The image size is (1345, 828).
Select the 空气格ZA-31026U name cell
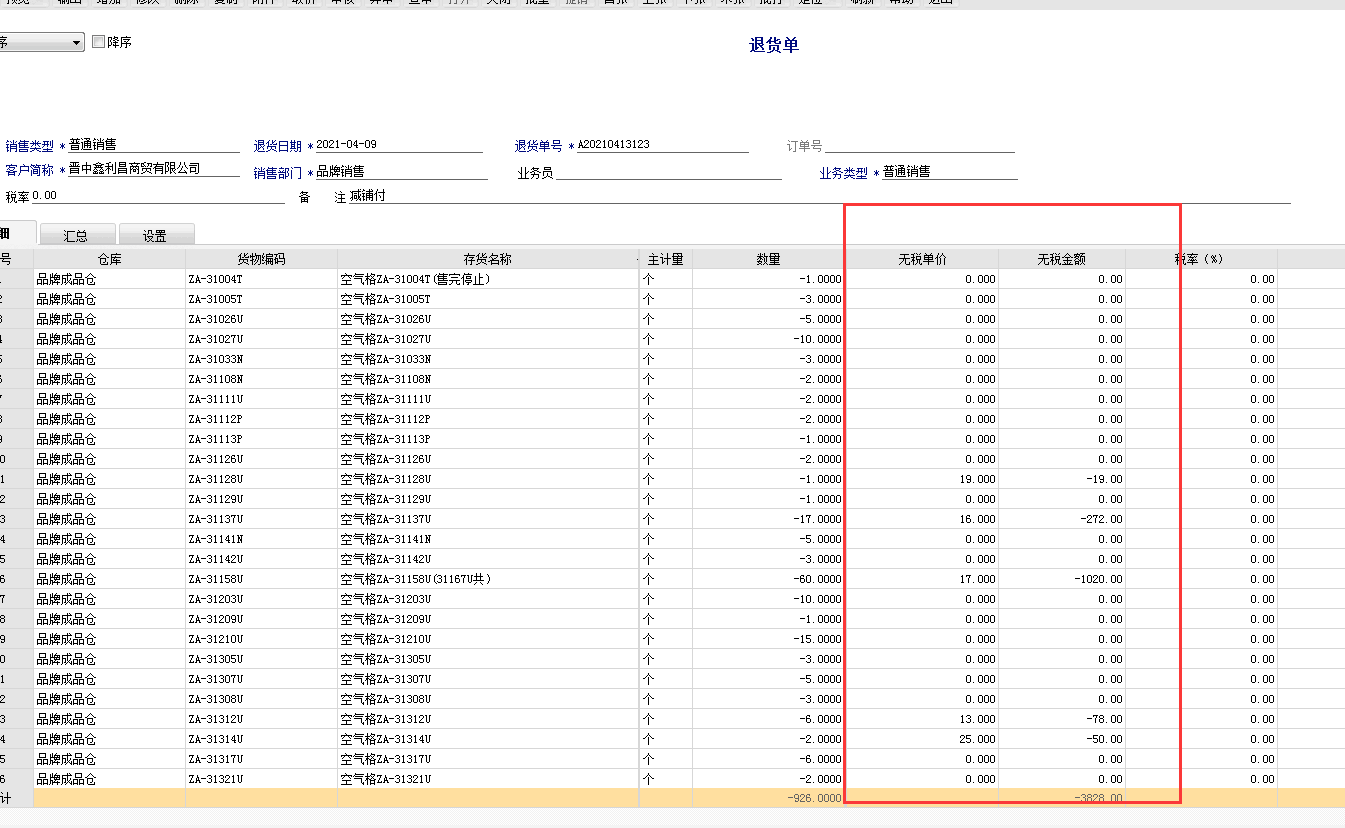click(x=488, y=319)
